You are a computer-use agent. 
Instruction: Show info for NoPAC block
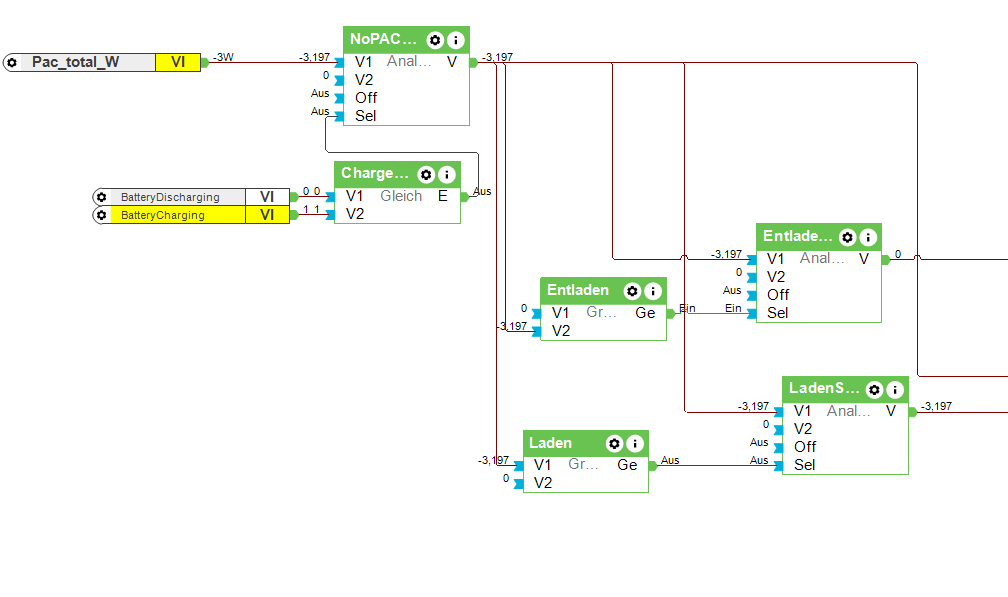(456, 40)
